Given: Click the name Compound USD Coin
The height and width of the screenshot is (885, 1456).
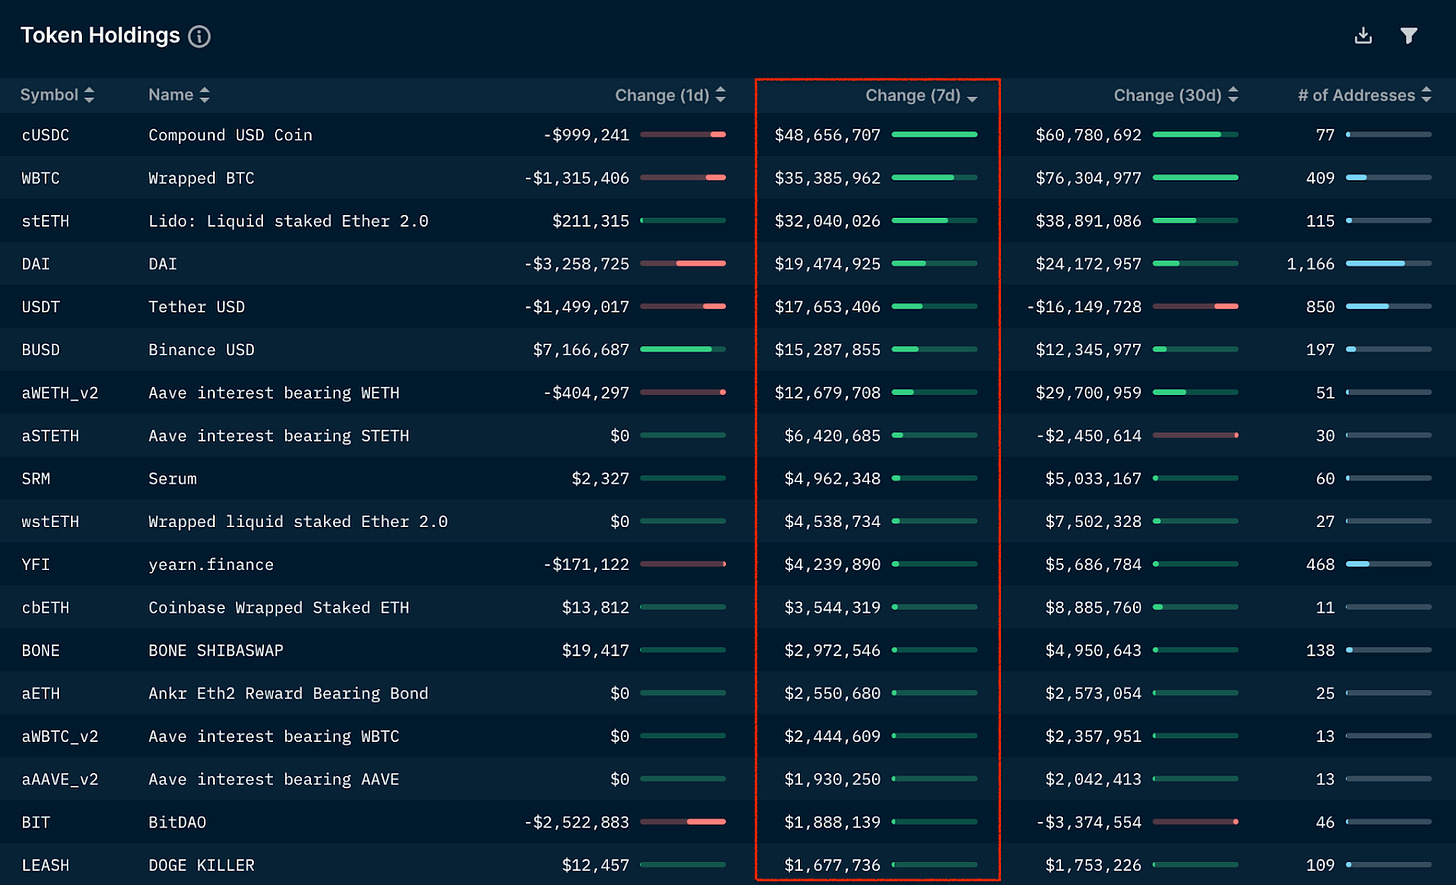Looking at the screenshot, I should [231, 135].
